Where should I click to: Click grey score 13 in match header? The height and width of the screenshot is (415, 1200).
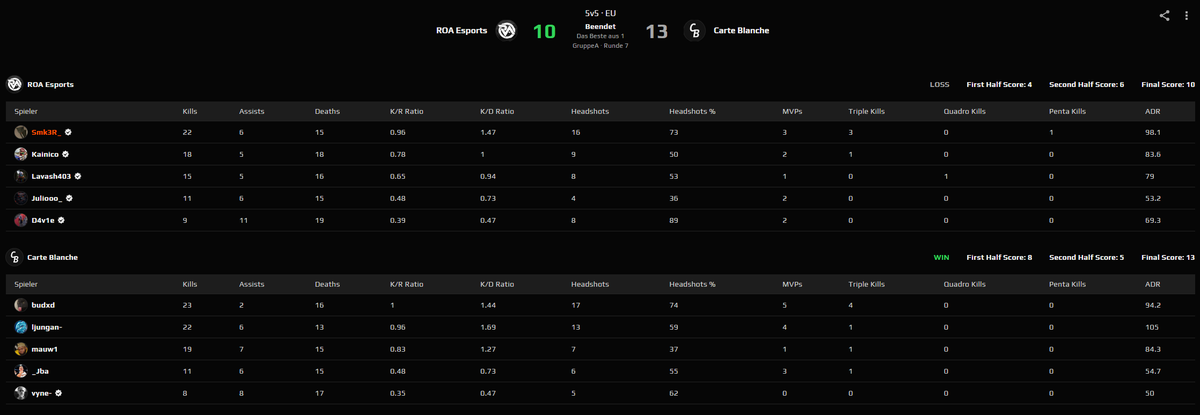(x=656, y=31)
